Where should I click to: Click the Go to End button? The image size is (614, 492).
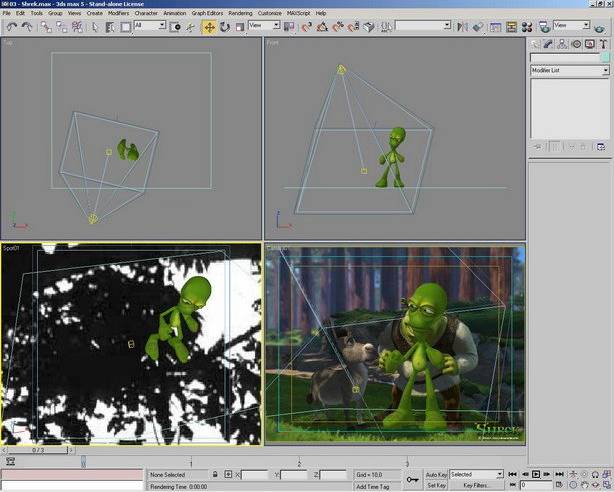(x=560, y=474)
